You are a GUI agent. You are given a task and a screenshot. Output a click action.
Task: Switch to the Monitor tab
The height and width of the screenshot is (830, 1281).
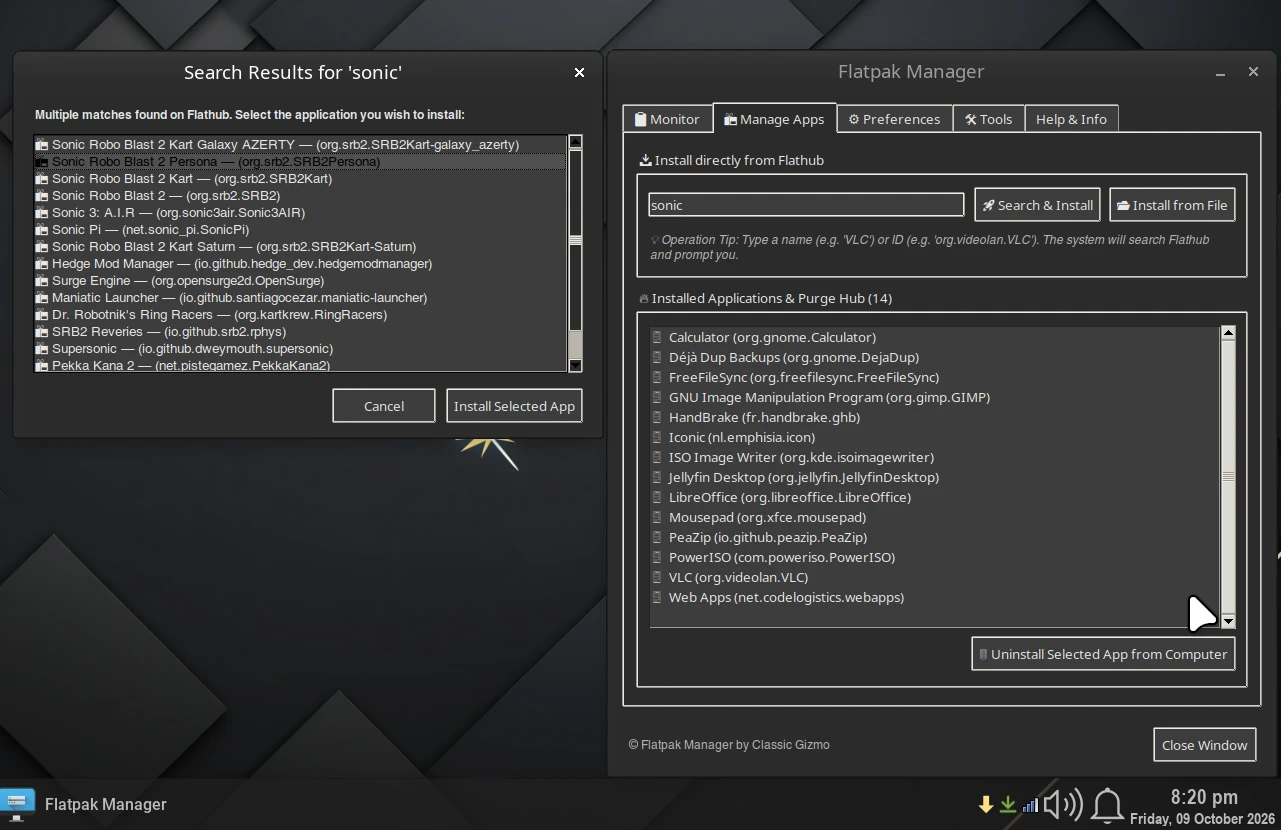667,119
